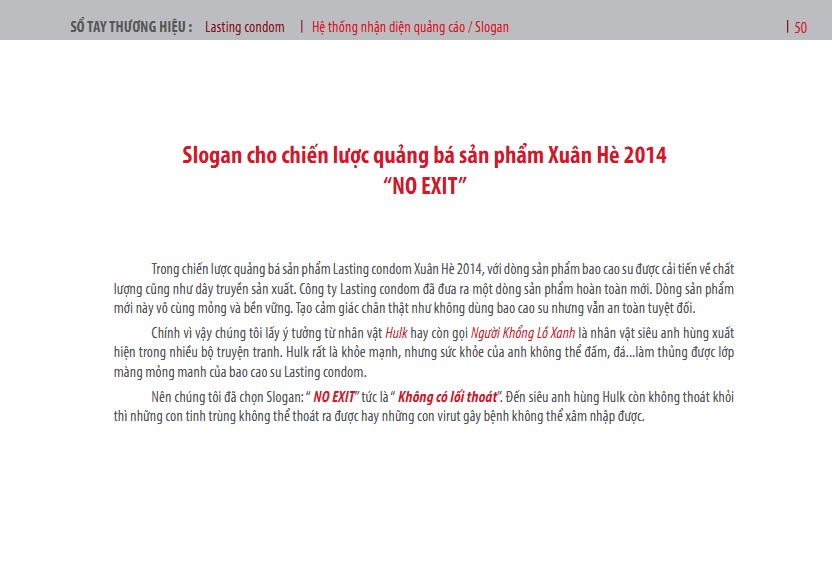The width and height of the screenshot is (832, 562).
Task: Click the paragraph line starting "Trong chiến lược quảng bá"
Action: 443,269
